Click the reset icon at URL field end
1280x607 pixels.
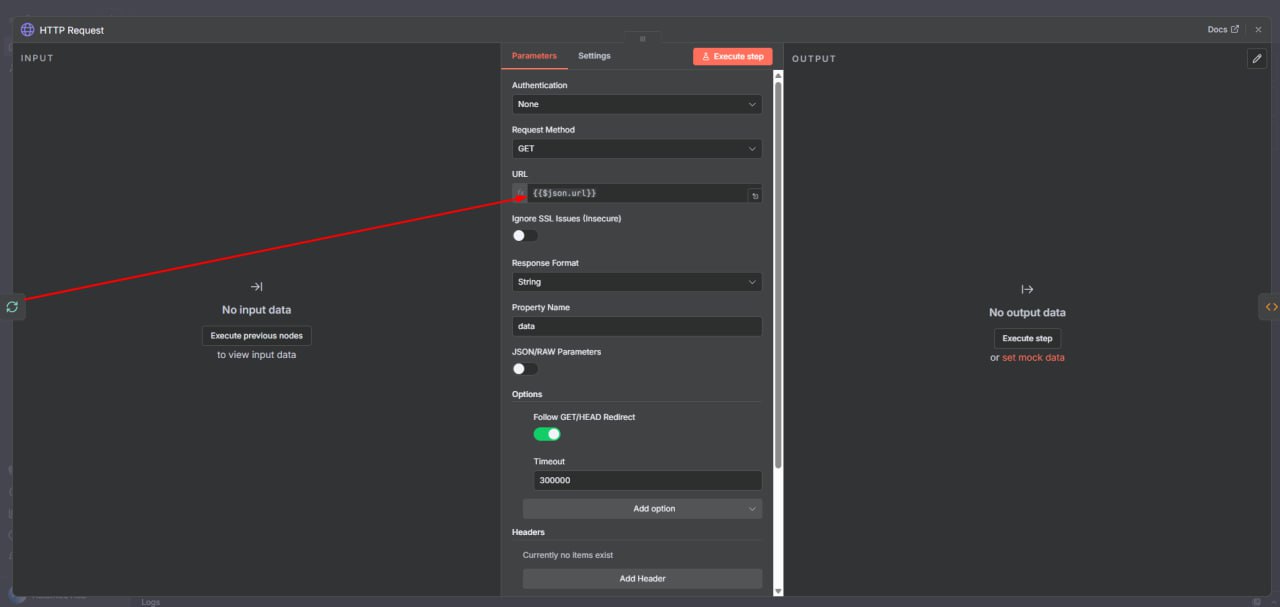[x=755, y=194]
